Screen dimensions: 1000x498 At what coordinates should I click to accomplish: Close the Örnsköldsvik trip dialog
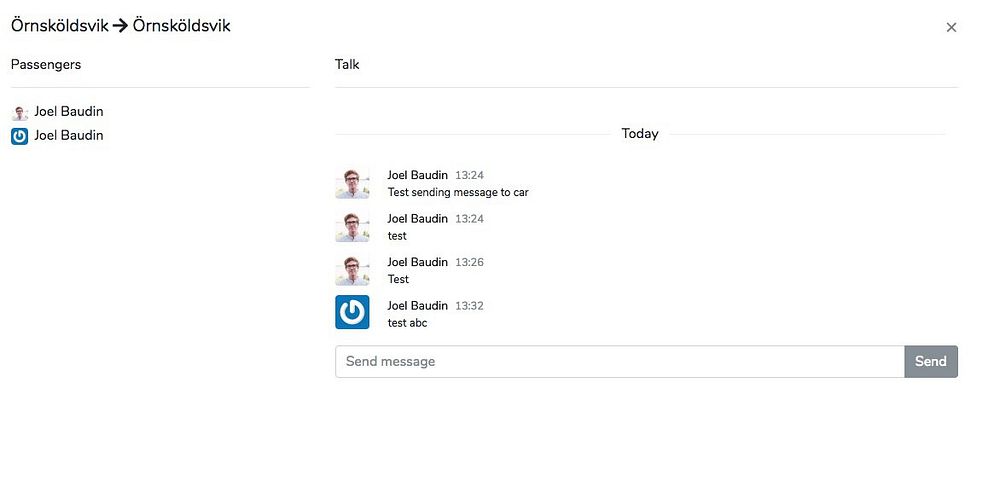pyautogui.click(x=951, y=27)
